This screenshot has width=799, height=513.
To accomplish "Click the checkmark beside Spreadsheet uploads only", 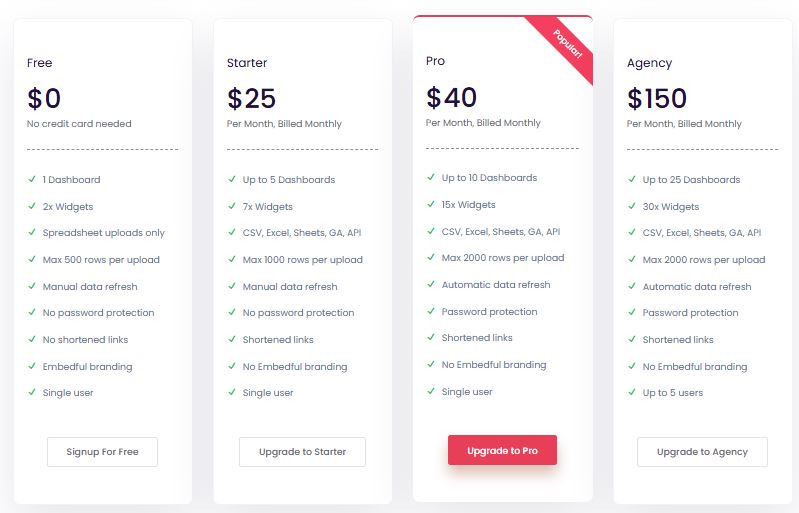I will coord(33,233).
